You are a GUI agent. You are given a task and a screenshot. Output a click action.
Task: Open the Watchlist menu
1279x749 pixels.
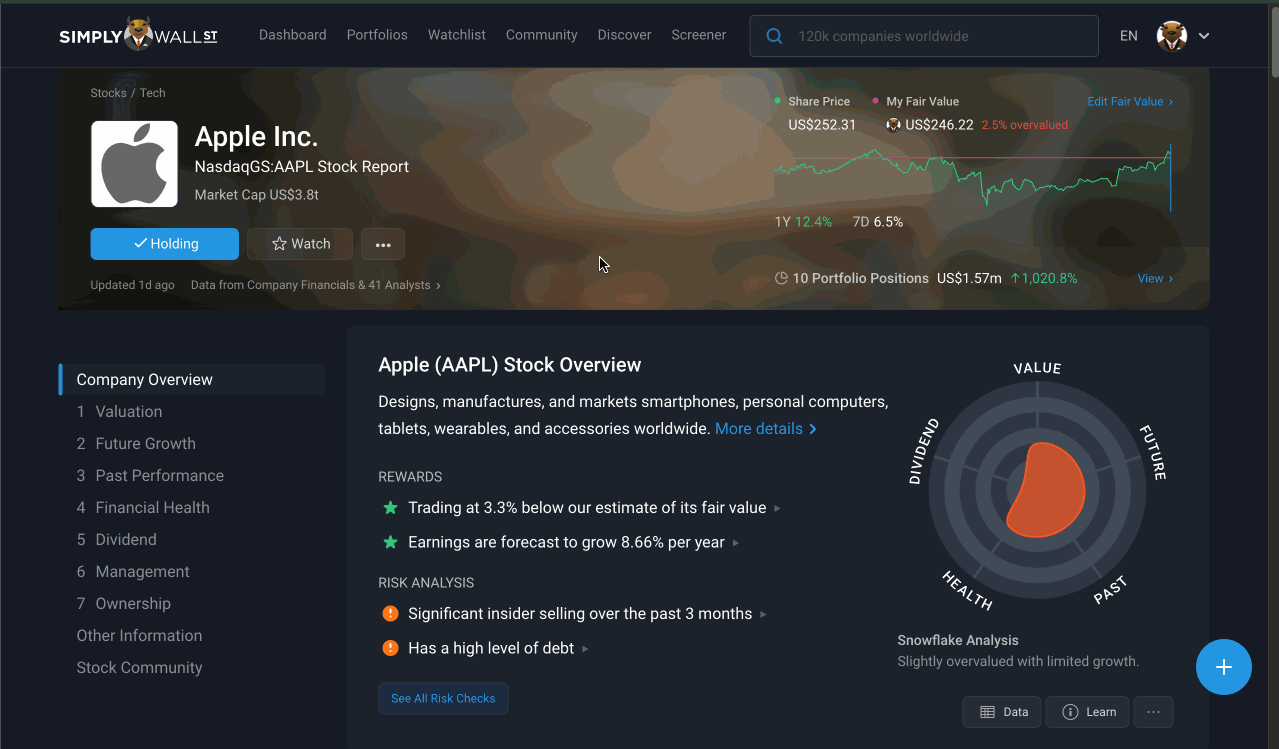(x=457, y=35)
